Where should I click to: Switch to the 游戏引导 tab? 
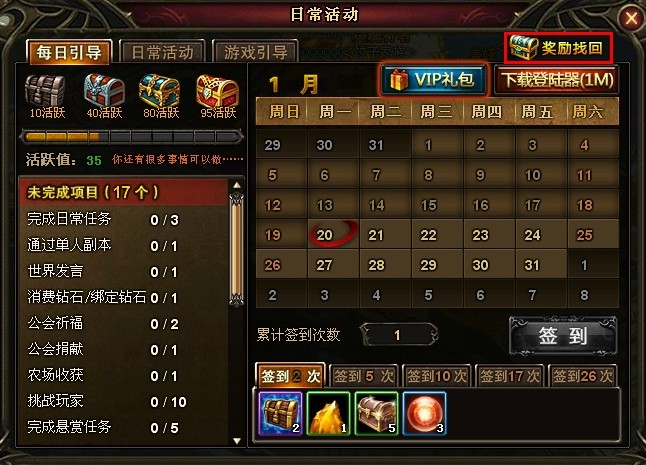pos(255,52)
